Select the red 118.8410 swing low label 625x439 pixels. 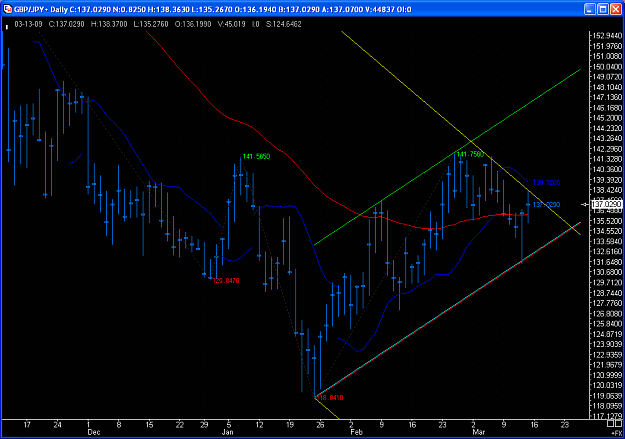coord(330,398)
